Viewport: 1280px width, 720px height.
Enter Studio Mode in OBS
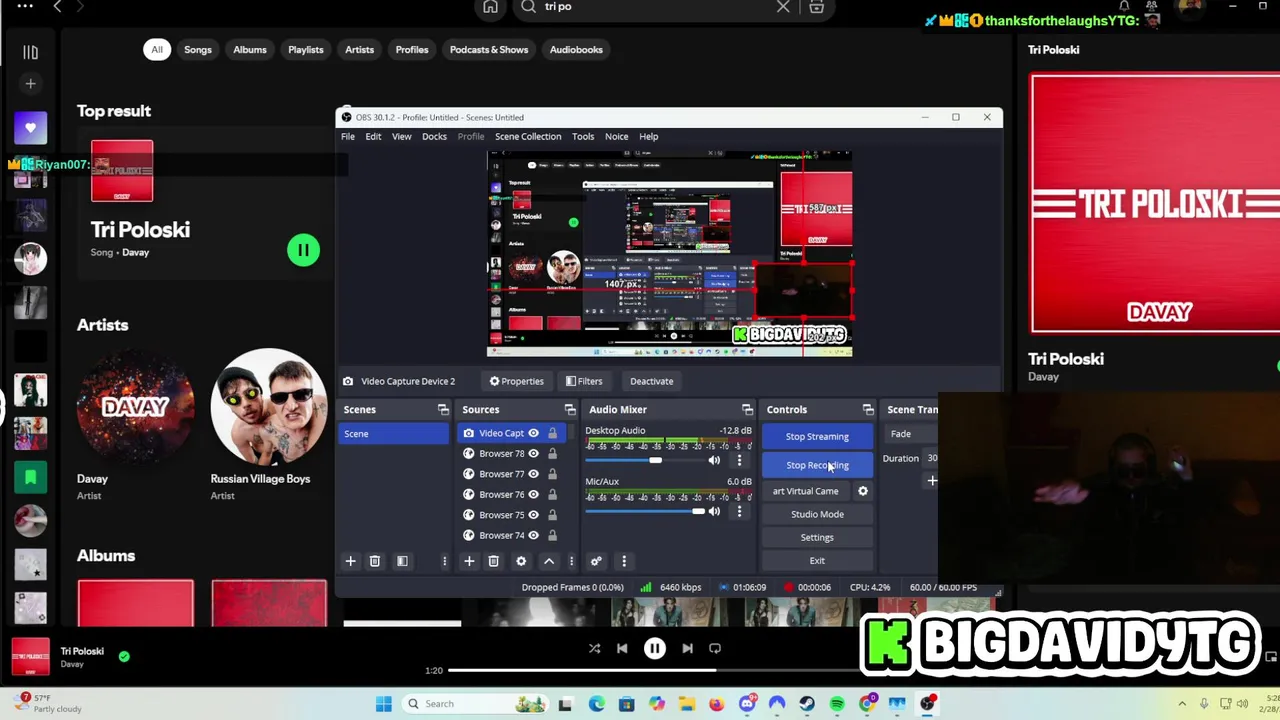click(817, 514)
